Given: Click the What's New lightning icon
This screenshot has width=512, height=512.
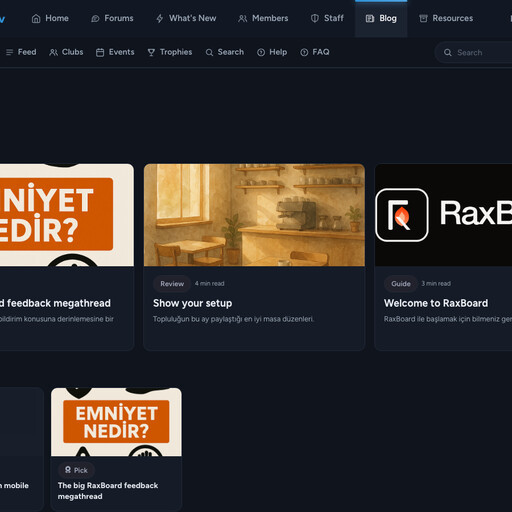Looking at the screenshot, I should [x=160, y=19].
